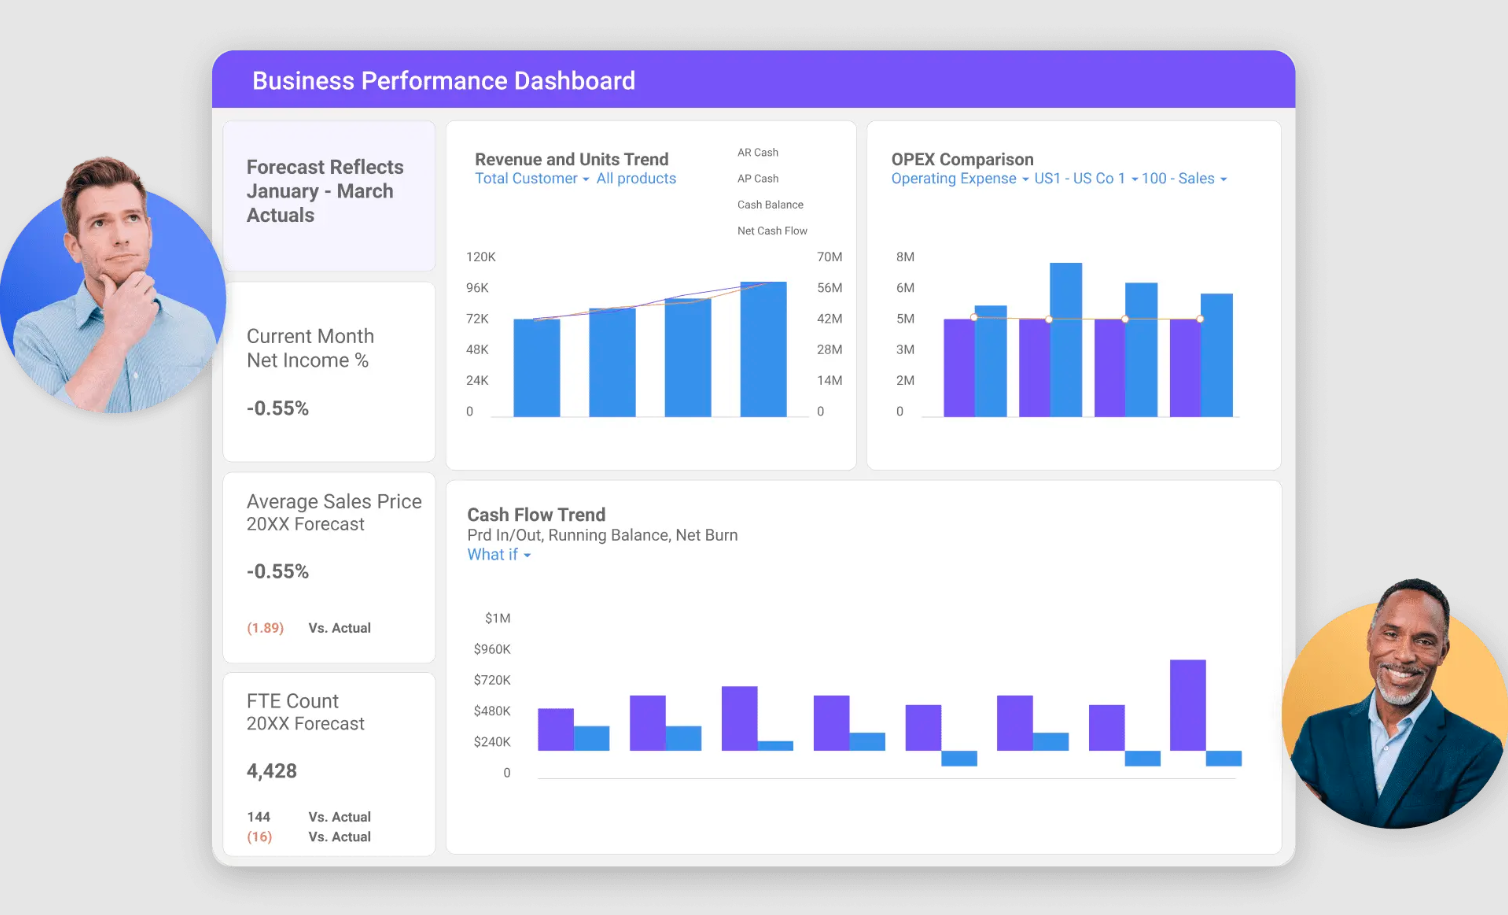Open the FTE Count 20XX Forecast card
1508x915 pixels.
328,764
